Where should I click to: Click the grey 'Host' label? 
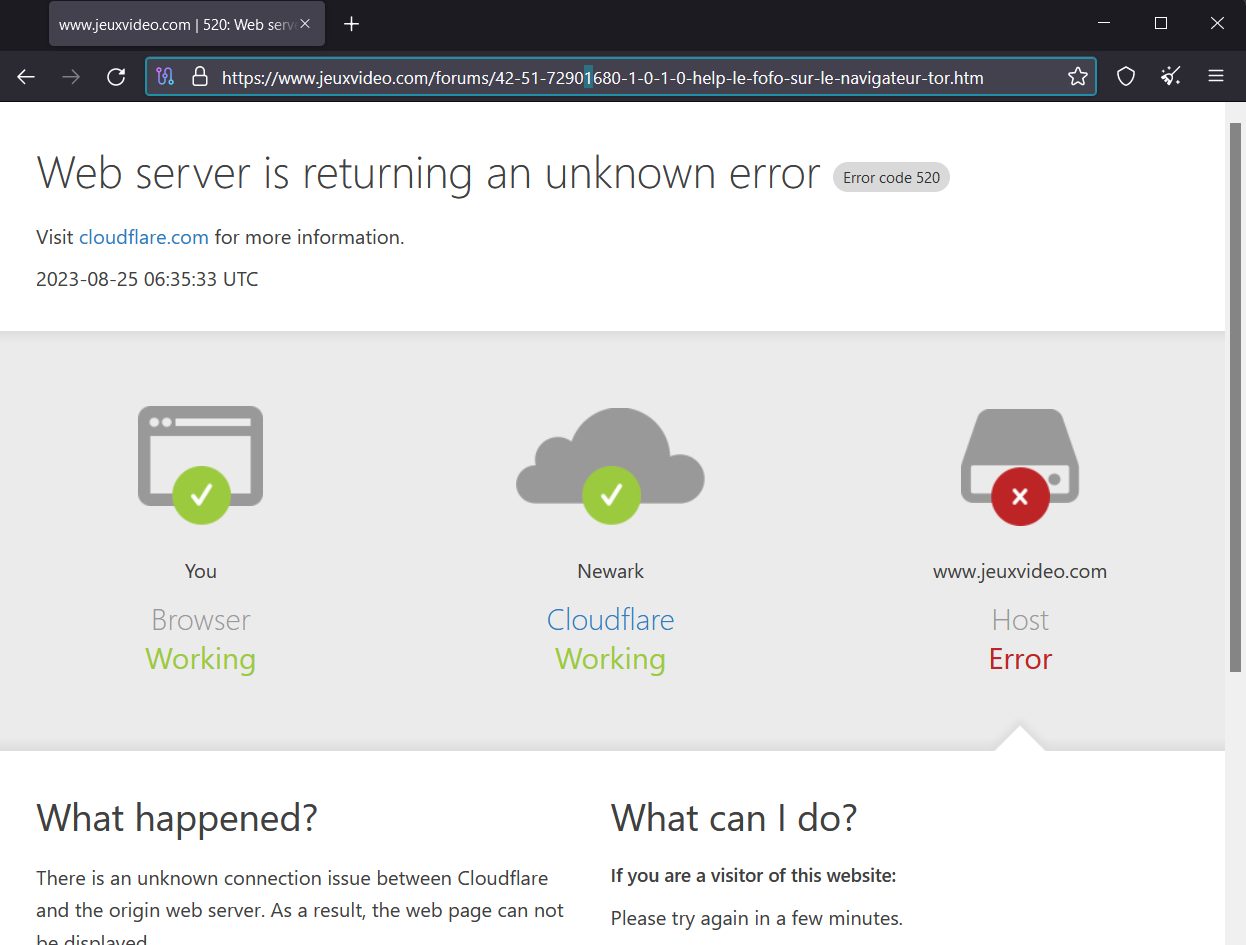coord(1020,620)
